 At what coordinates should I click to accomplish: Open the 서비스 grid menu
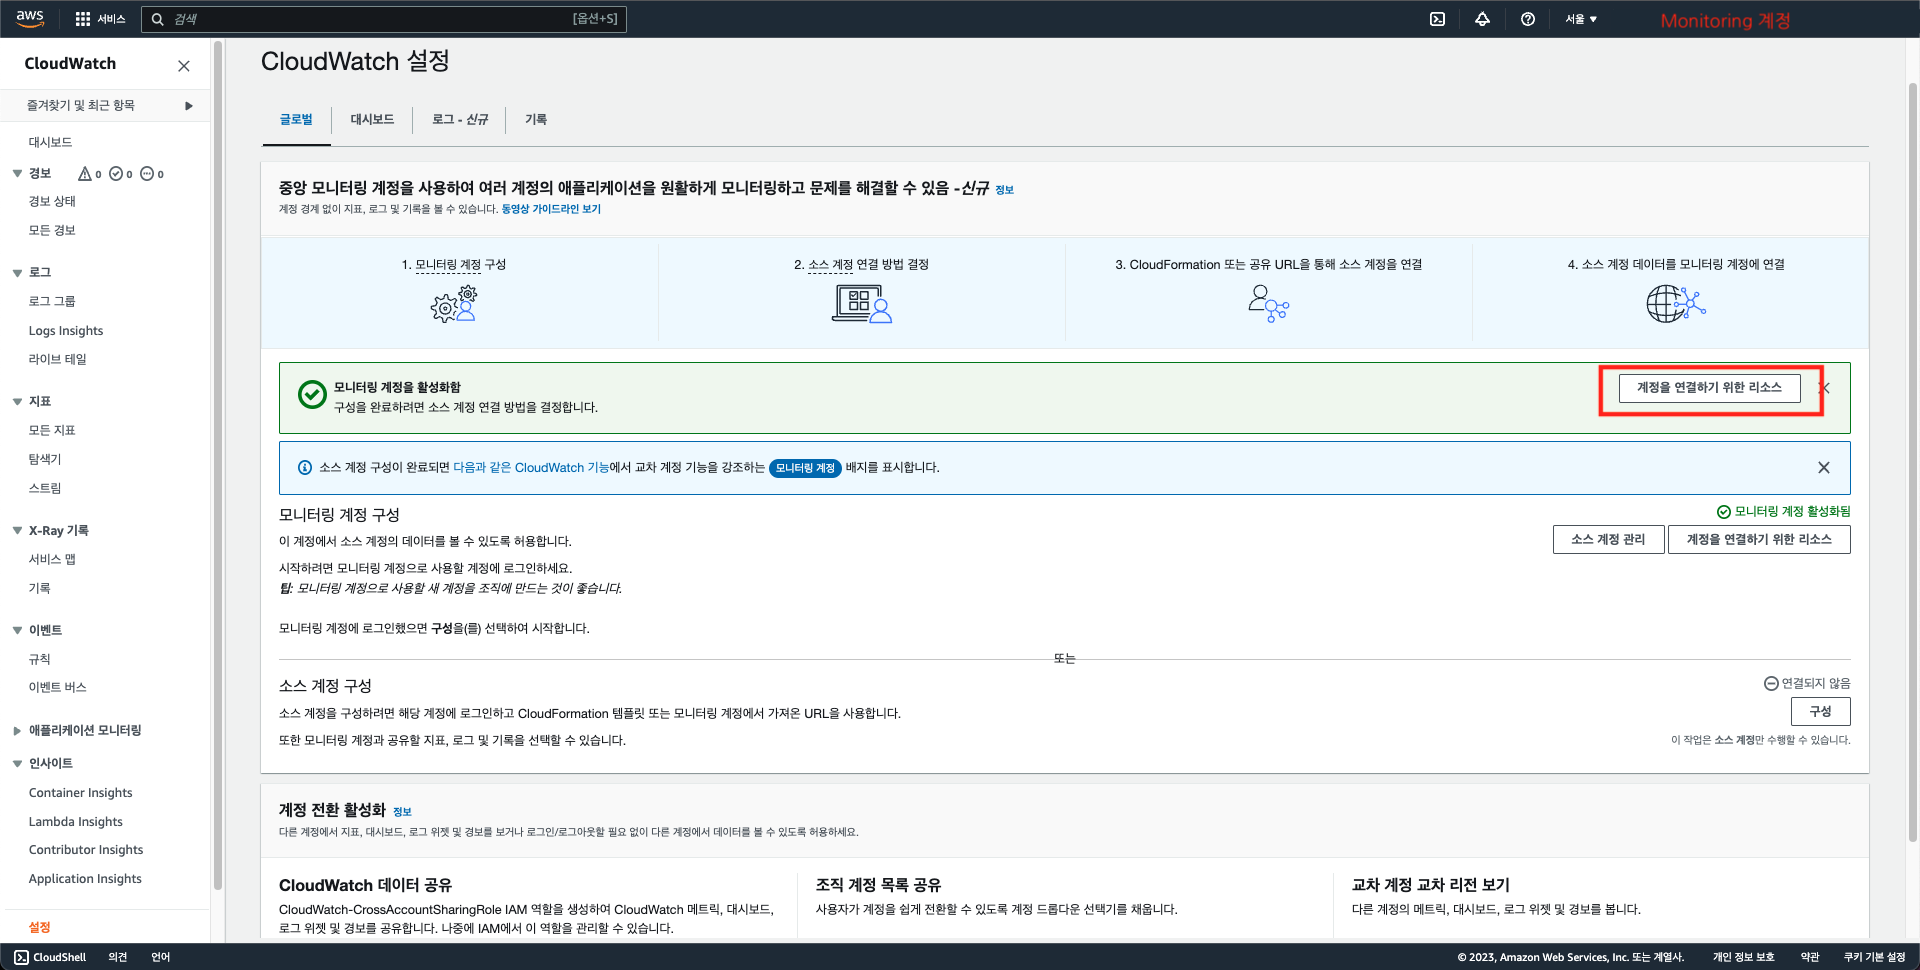(99, 18)
